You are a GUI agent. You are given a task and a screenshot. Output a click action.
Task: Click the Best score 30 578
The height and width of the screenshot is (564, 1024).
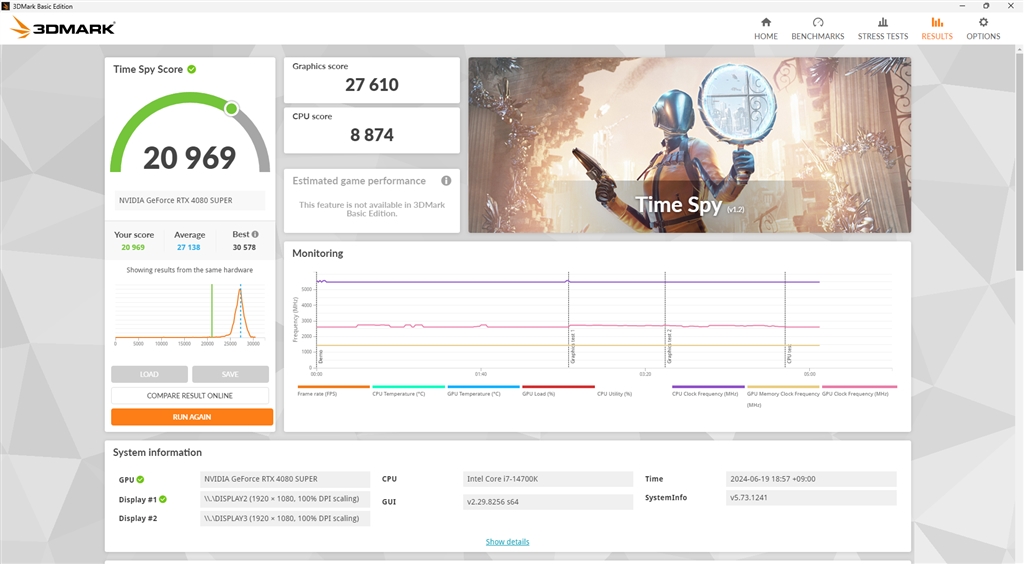244,247
